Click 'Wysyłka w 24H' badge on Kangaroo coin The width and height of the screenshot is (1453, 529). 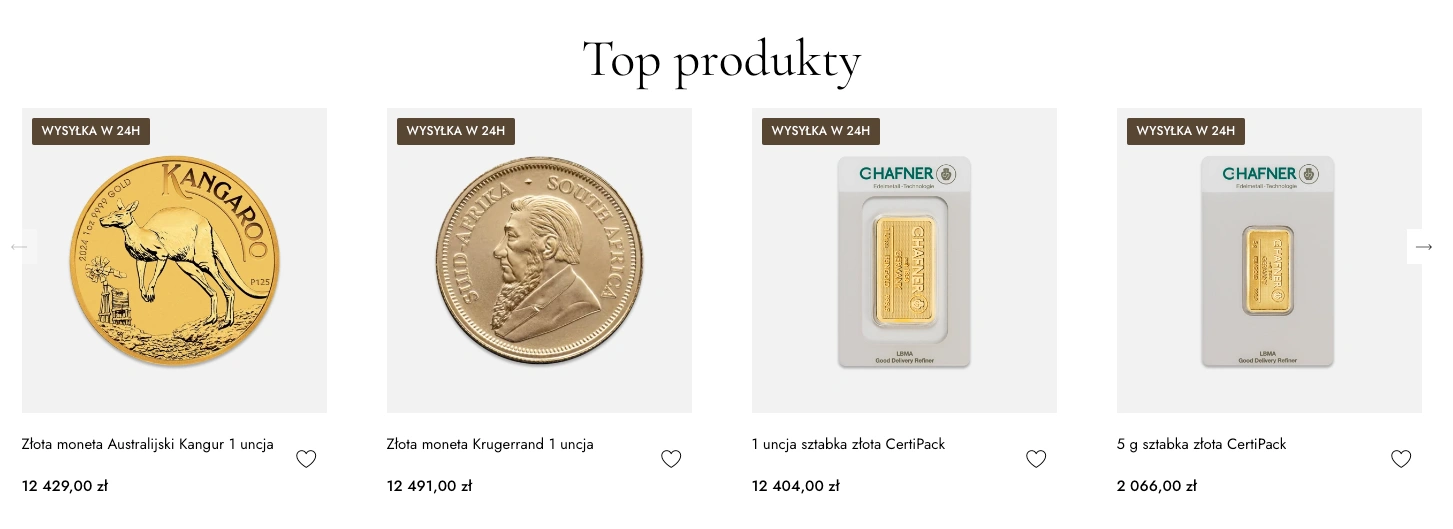coord(91,131)
